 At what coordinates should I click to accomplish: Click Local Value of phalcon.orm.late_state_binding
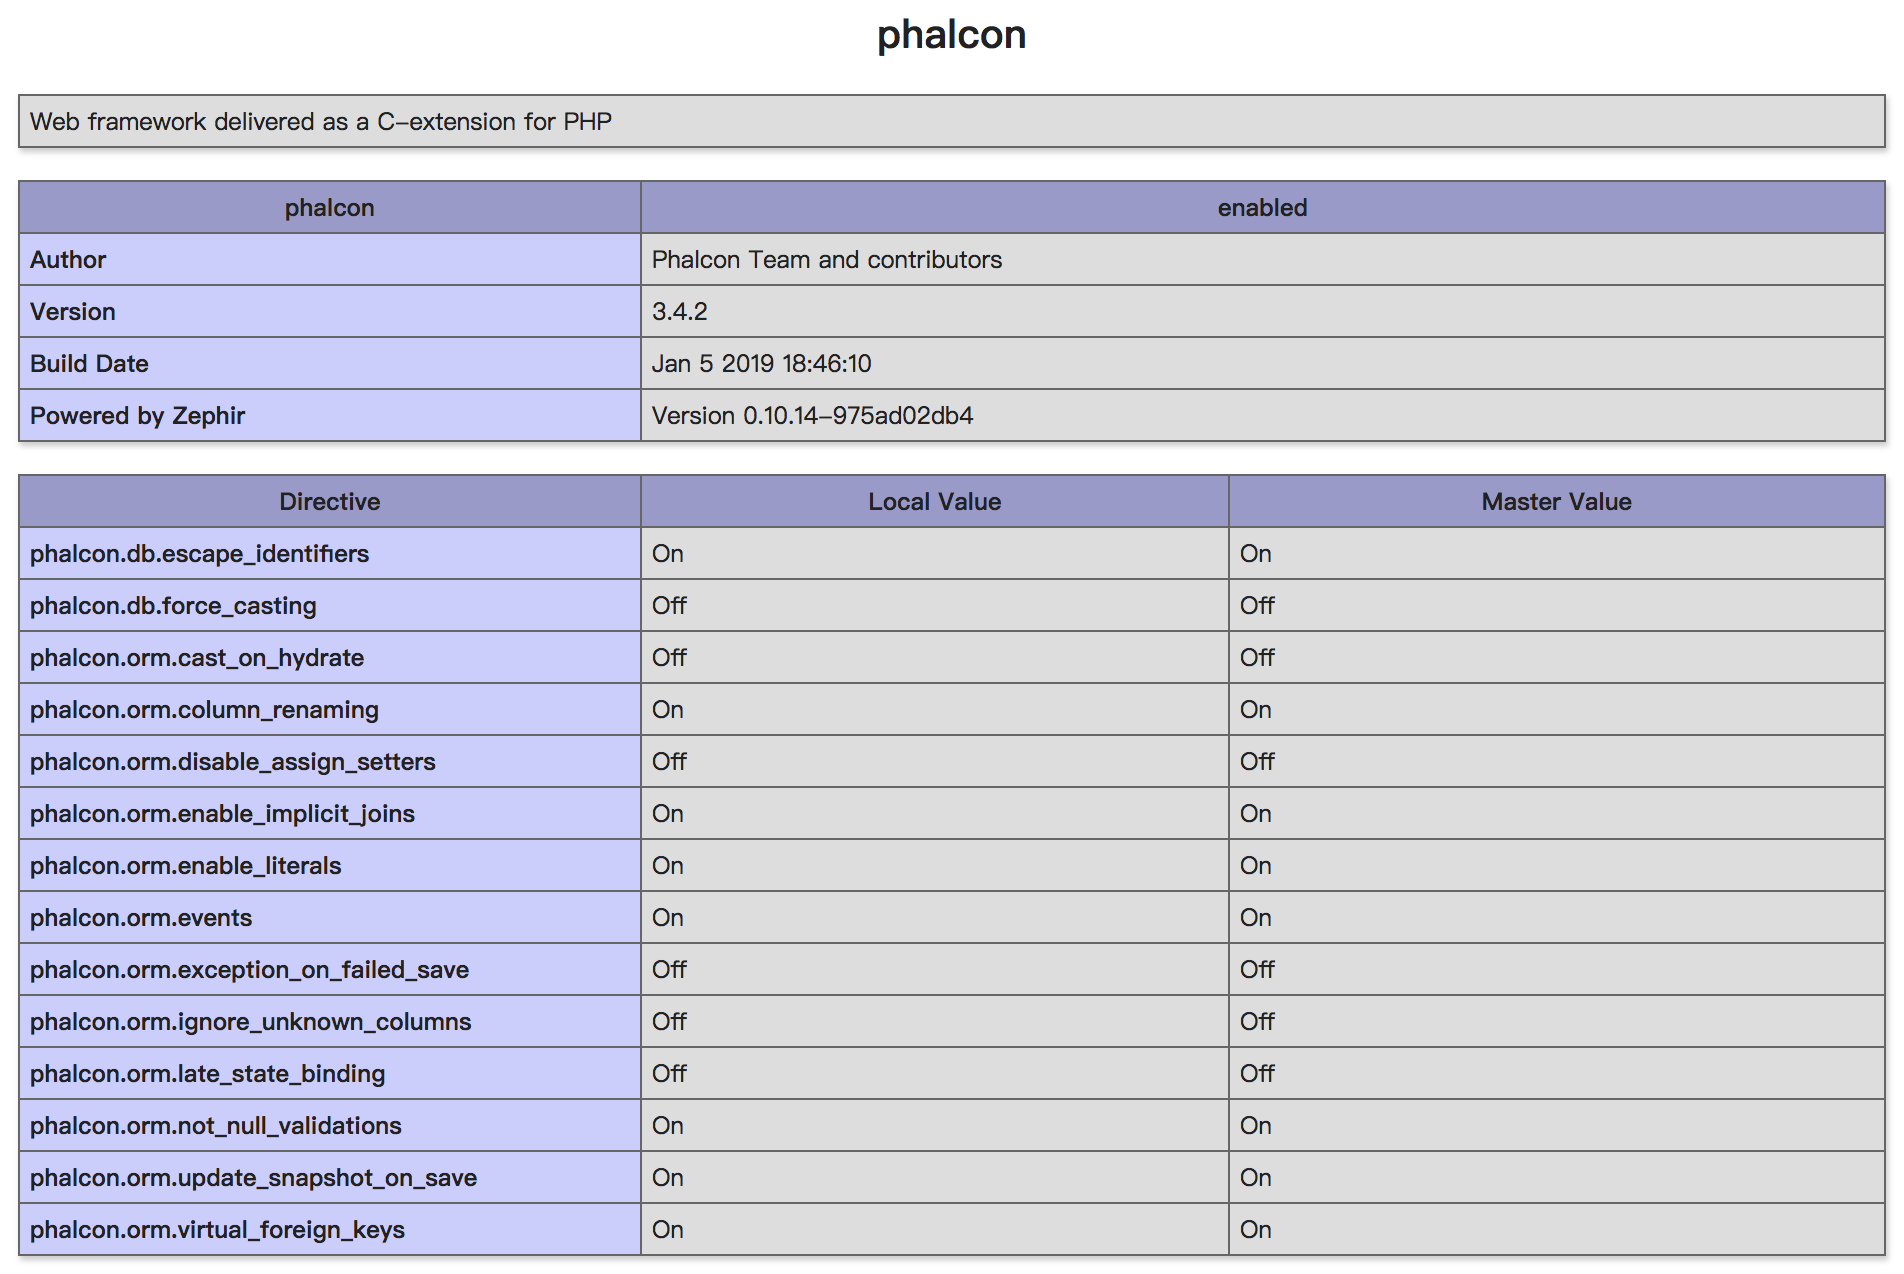(x=669, y=1074)
